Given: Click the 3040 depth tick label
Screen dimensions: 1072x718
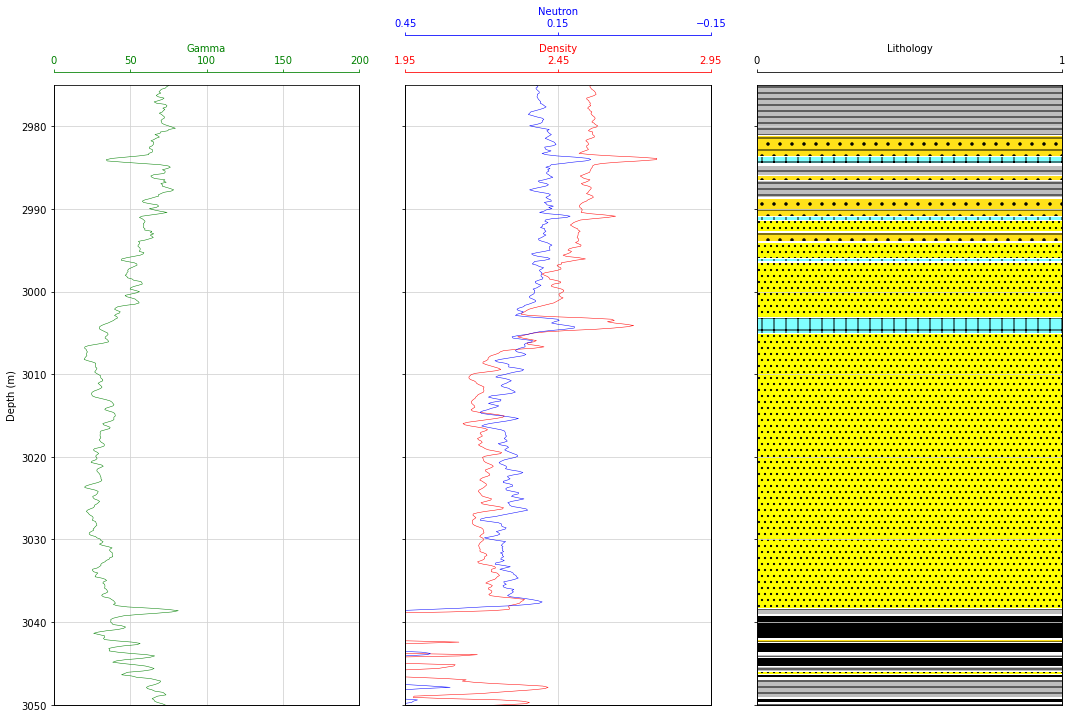Looking at the screenshot, I should 31,623.
